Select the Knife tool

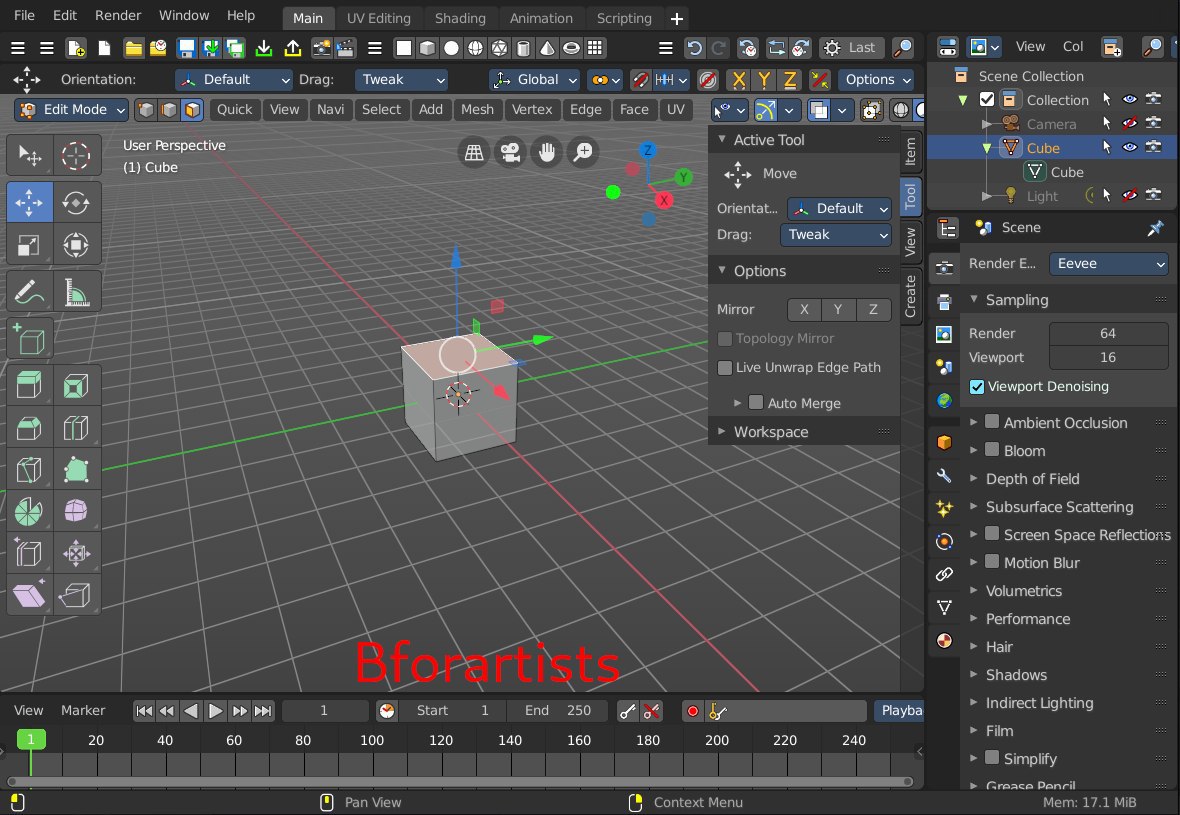tap(29, 470)
